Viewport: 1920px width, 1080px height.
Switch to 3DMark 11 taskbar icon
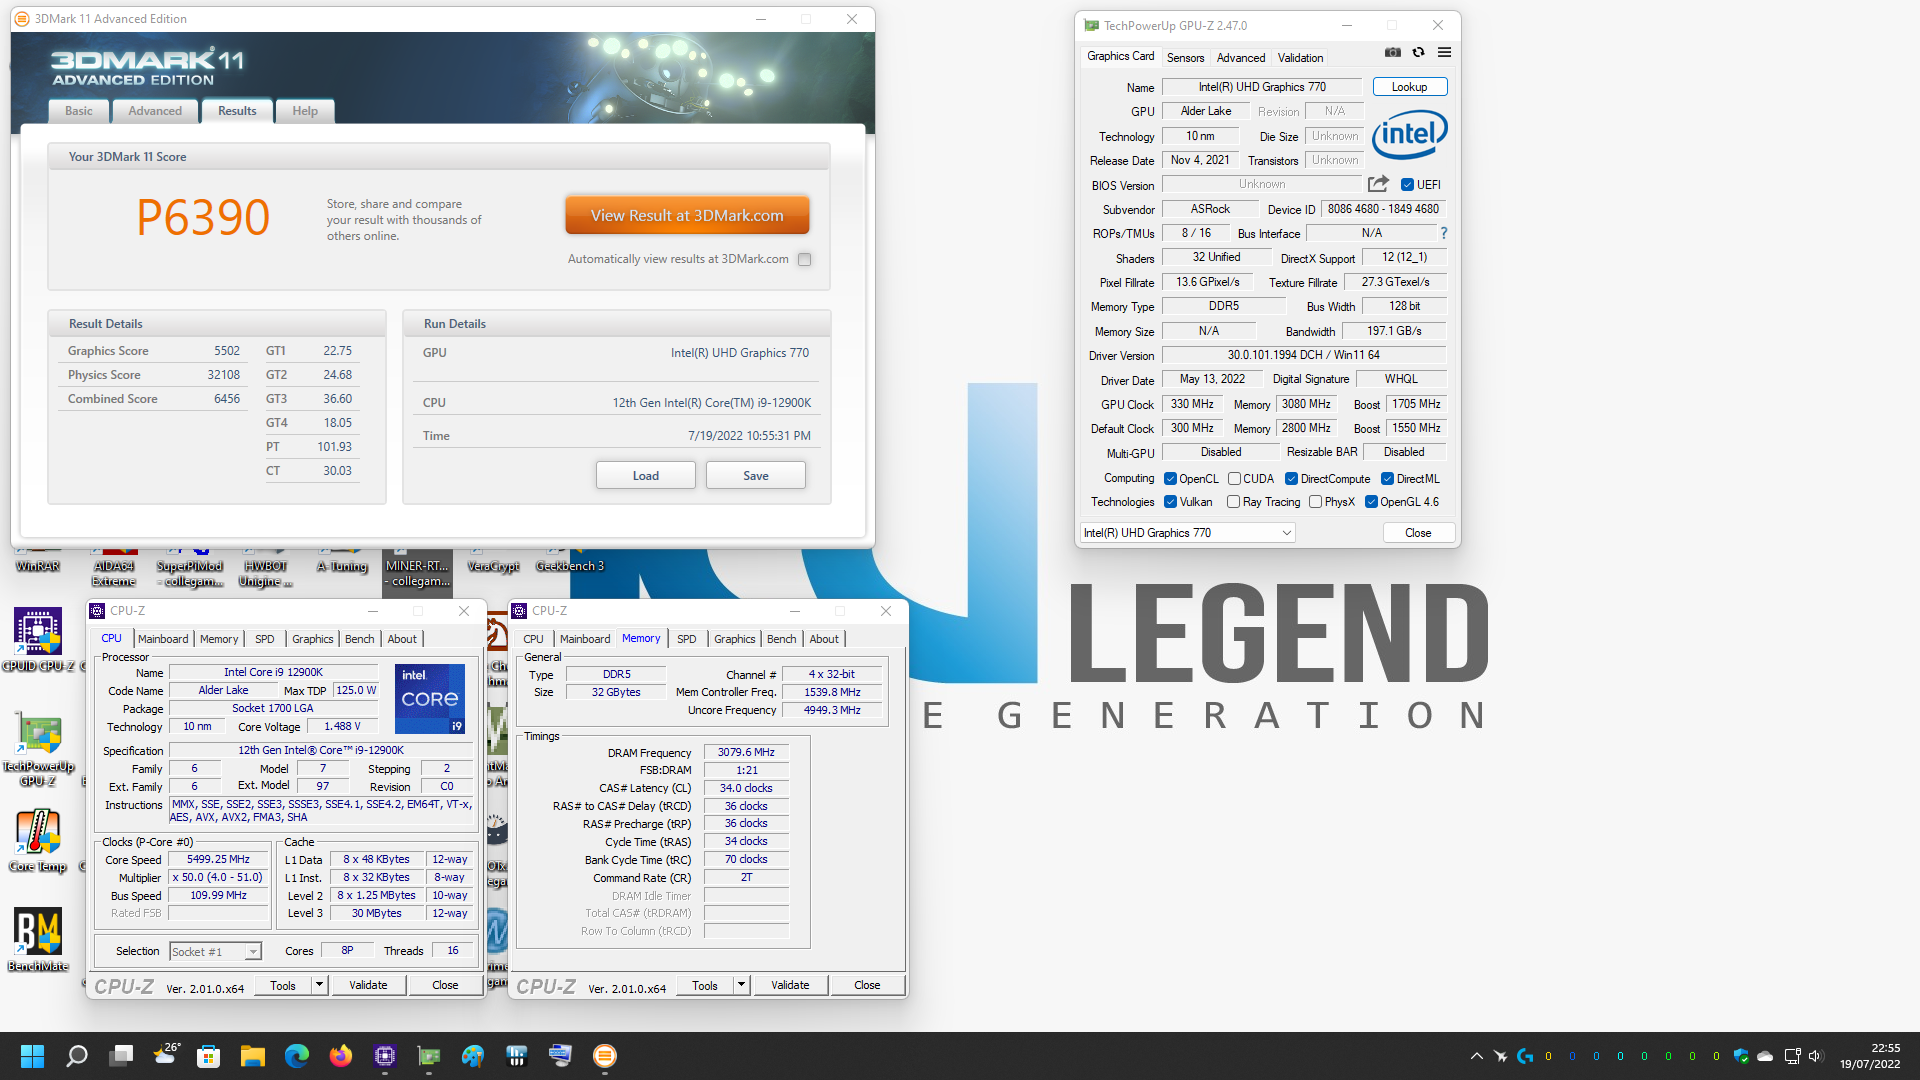604,1056
